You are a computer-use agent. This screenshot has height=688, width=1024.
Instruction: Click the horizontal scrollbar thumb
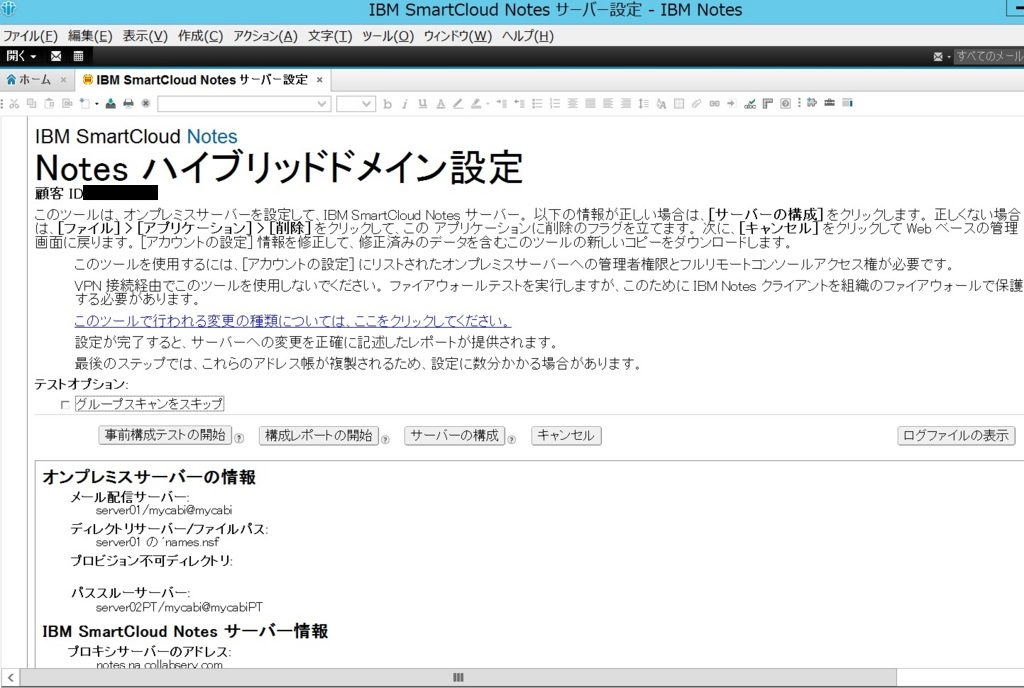[458, 678]
